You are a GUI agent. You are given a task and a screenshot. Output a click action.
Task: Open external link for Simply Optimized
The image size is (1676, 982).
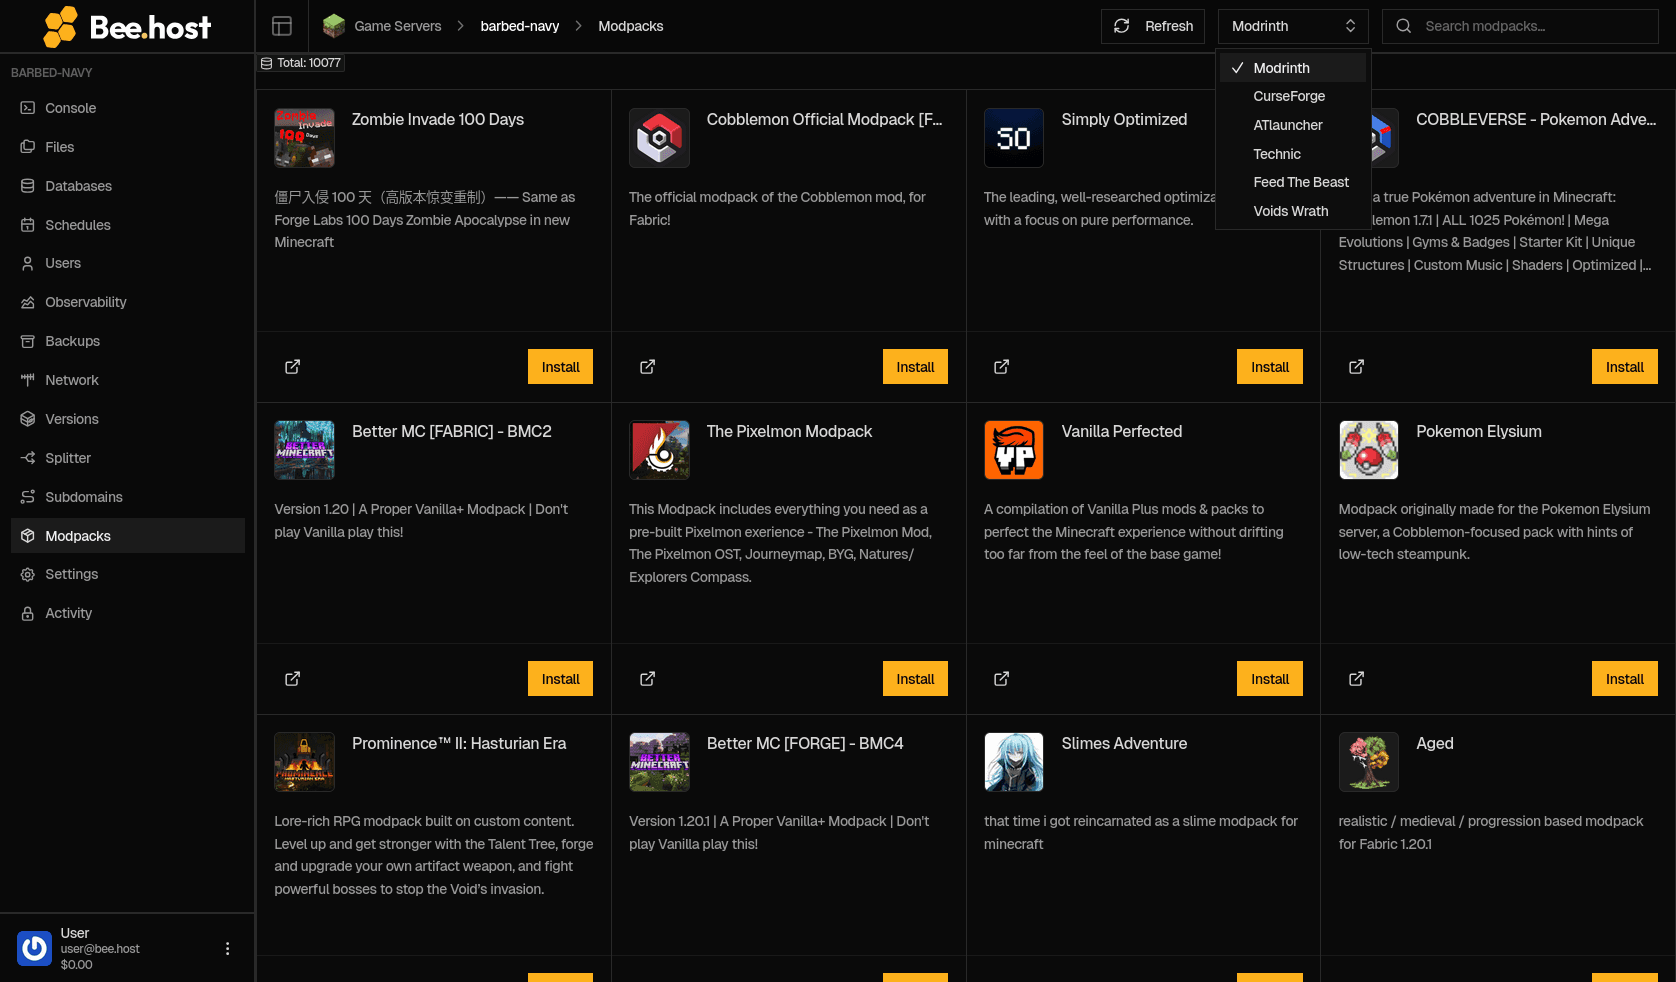[1002, 367]
